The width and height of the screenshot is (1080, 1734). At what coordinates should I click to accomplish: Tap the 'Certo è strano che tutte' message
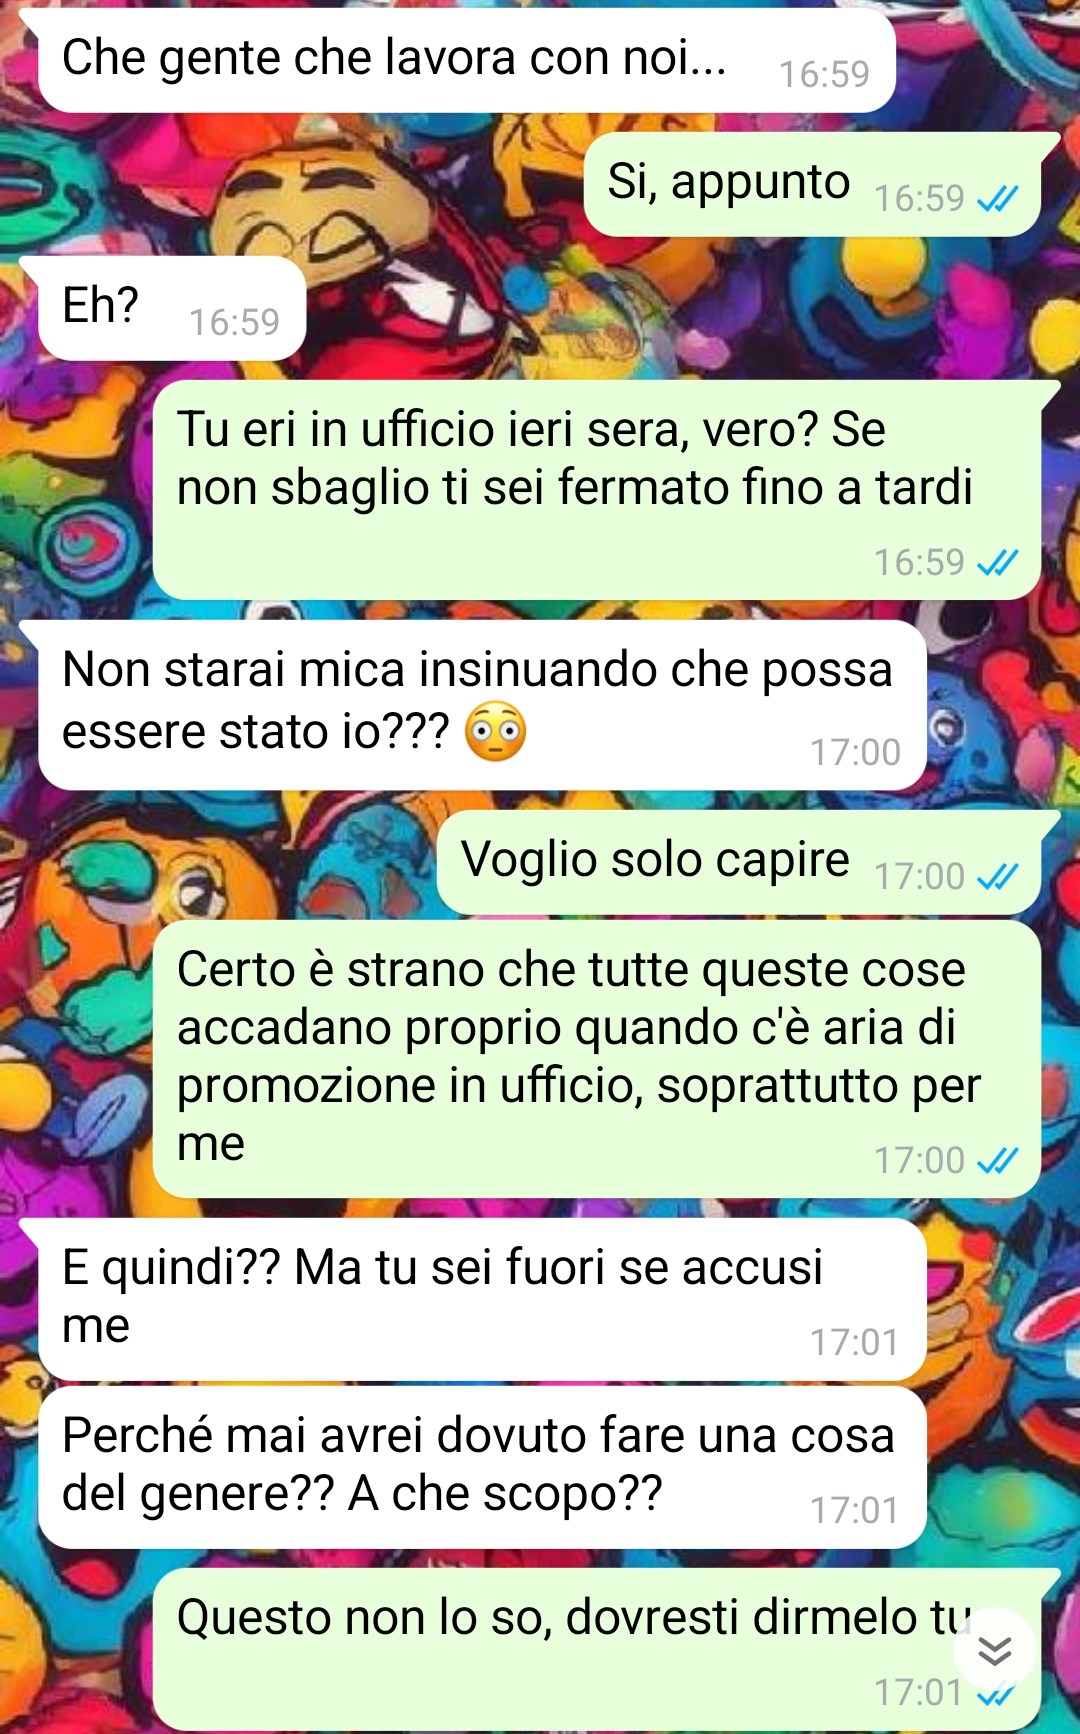tap(597, 1059)
